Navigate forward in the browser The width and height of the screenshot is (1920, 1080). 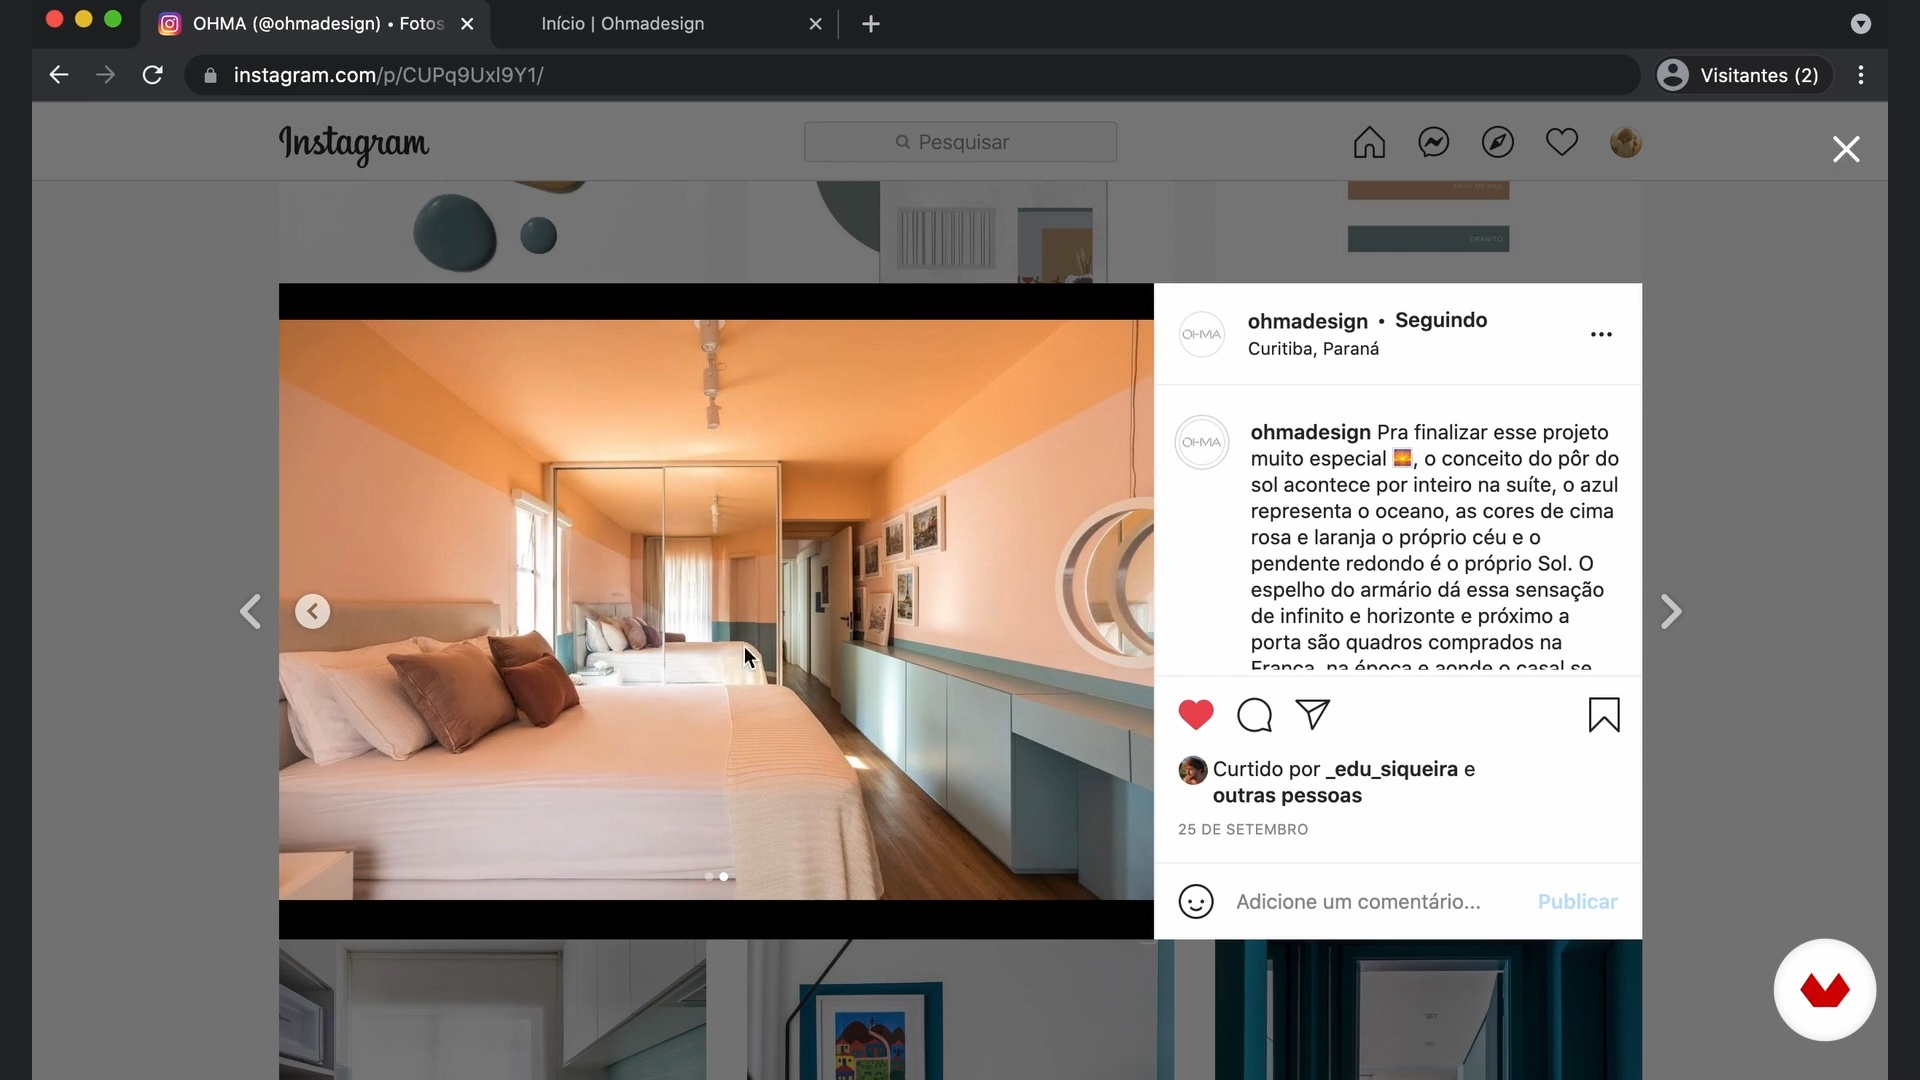pos(105,75)
